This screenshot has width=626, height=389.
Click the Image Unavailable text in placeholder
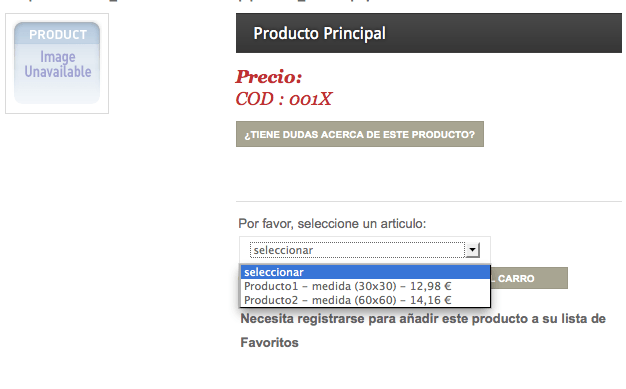tap(58, 64)
